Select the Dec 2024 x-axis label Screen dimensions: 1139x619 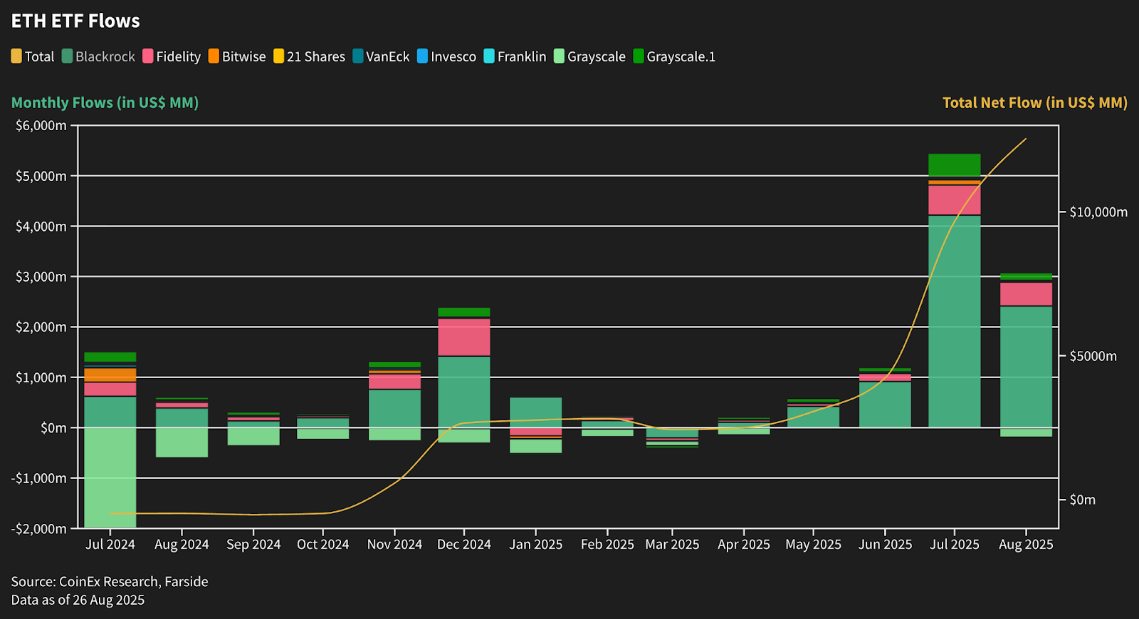[464, 544]
